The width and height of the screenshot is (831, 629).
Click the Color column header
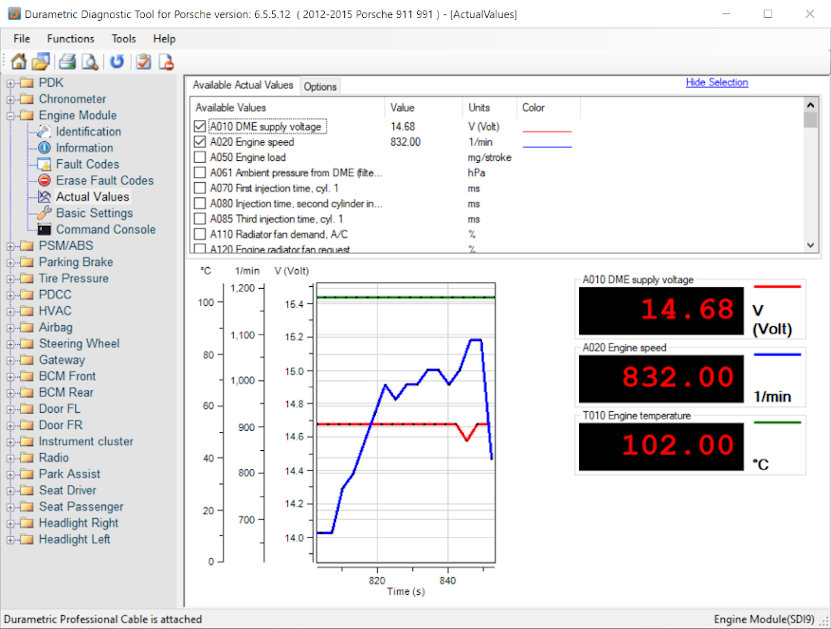tap(548, 108)
